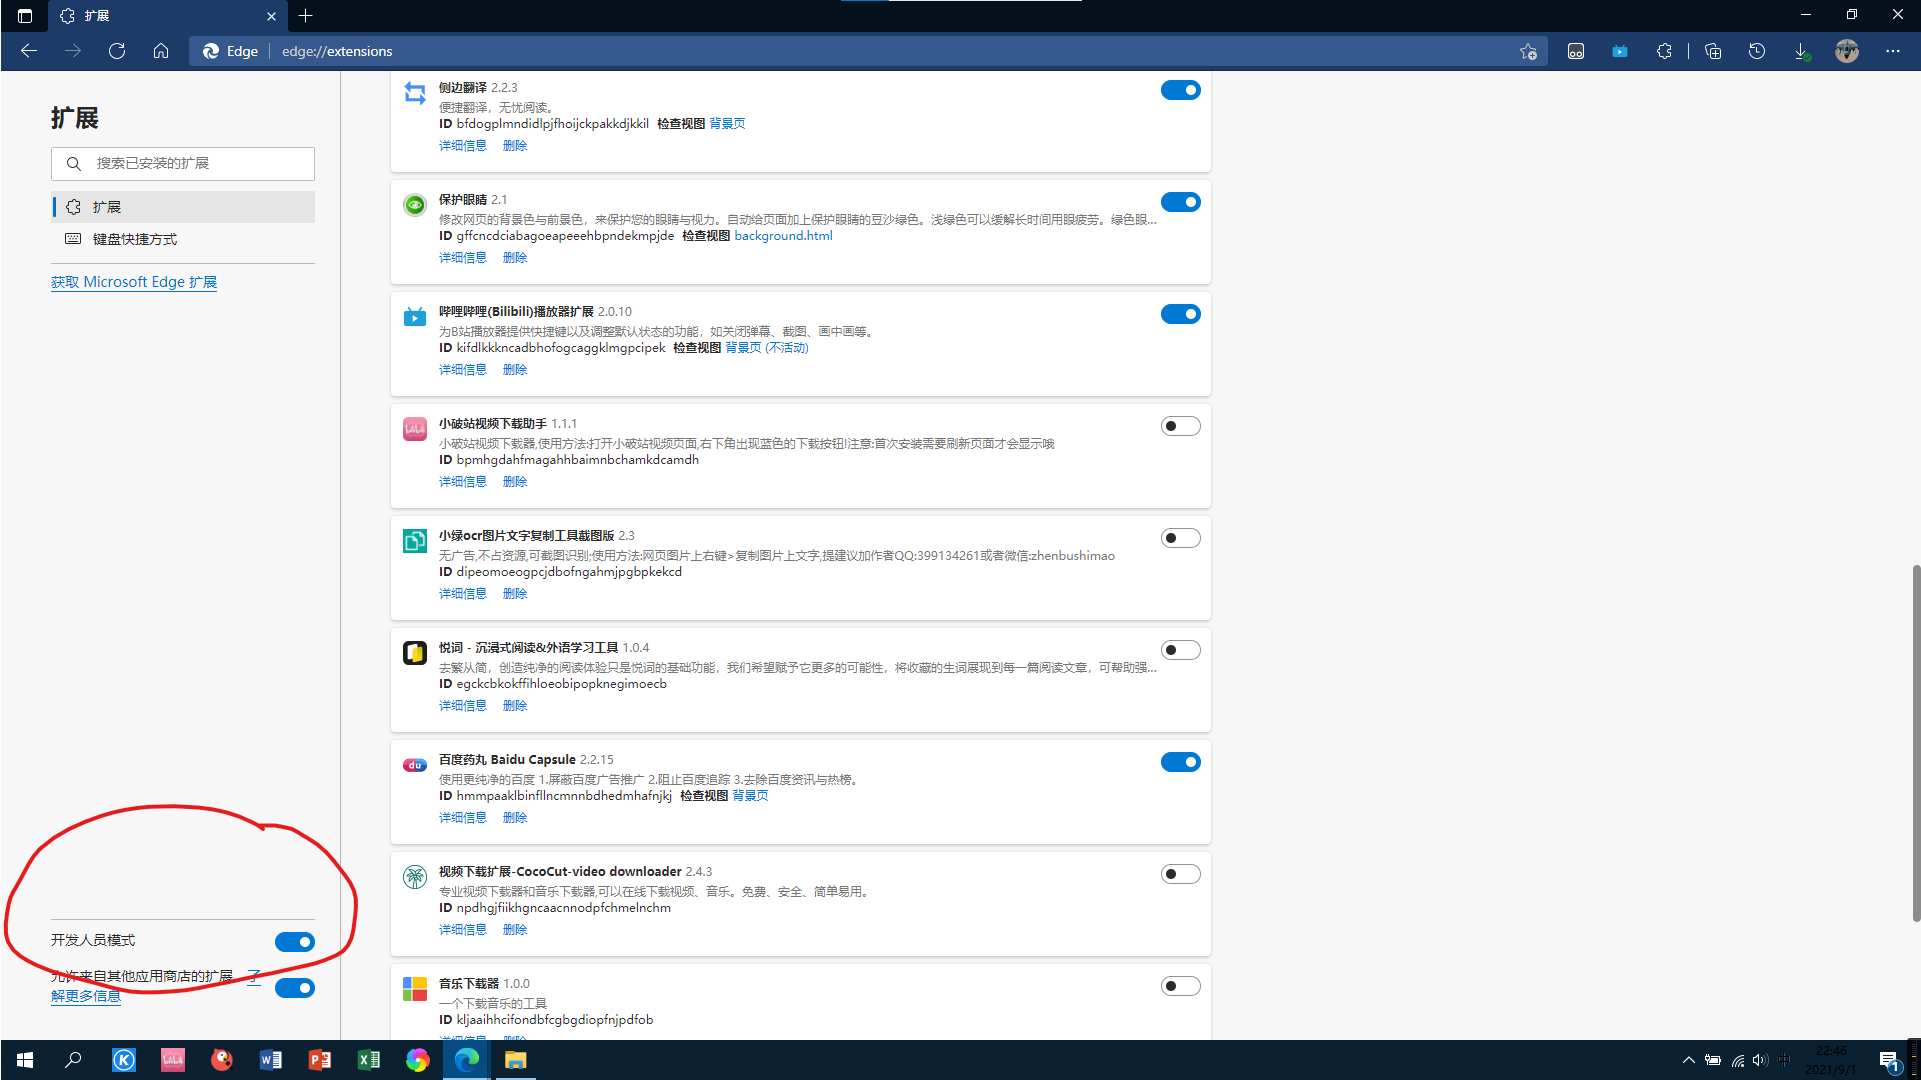Click 删除 under 保护眼睛 extension
The height and width of the screenshot is (1080, 1921).
pos(515,258)
